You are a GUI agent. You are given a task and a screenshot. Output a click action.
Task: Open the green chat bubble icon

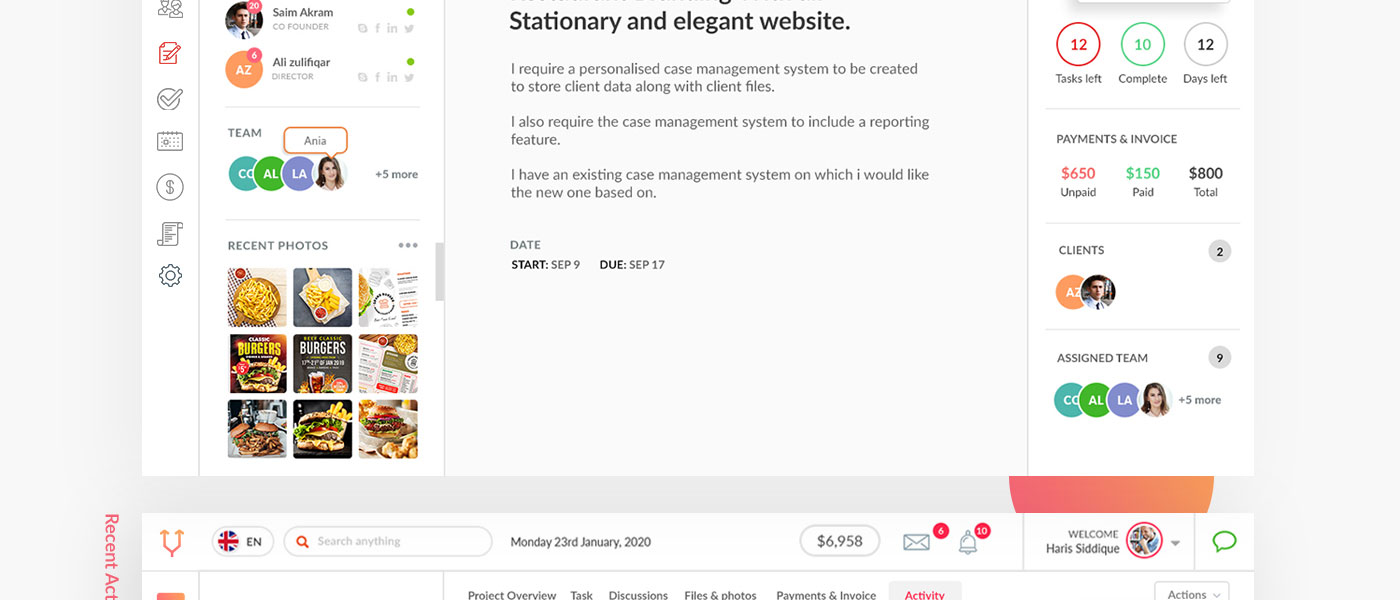[x=1224, y=541]
